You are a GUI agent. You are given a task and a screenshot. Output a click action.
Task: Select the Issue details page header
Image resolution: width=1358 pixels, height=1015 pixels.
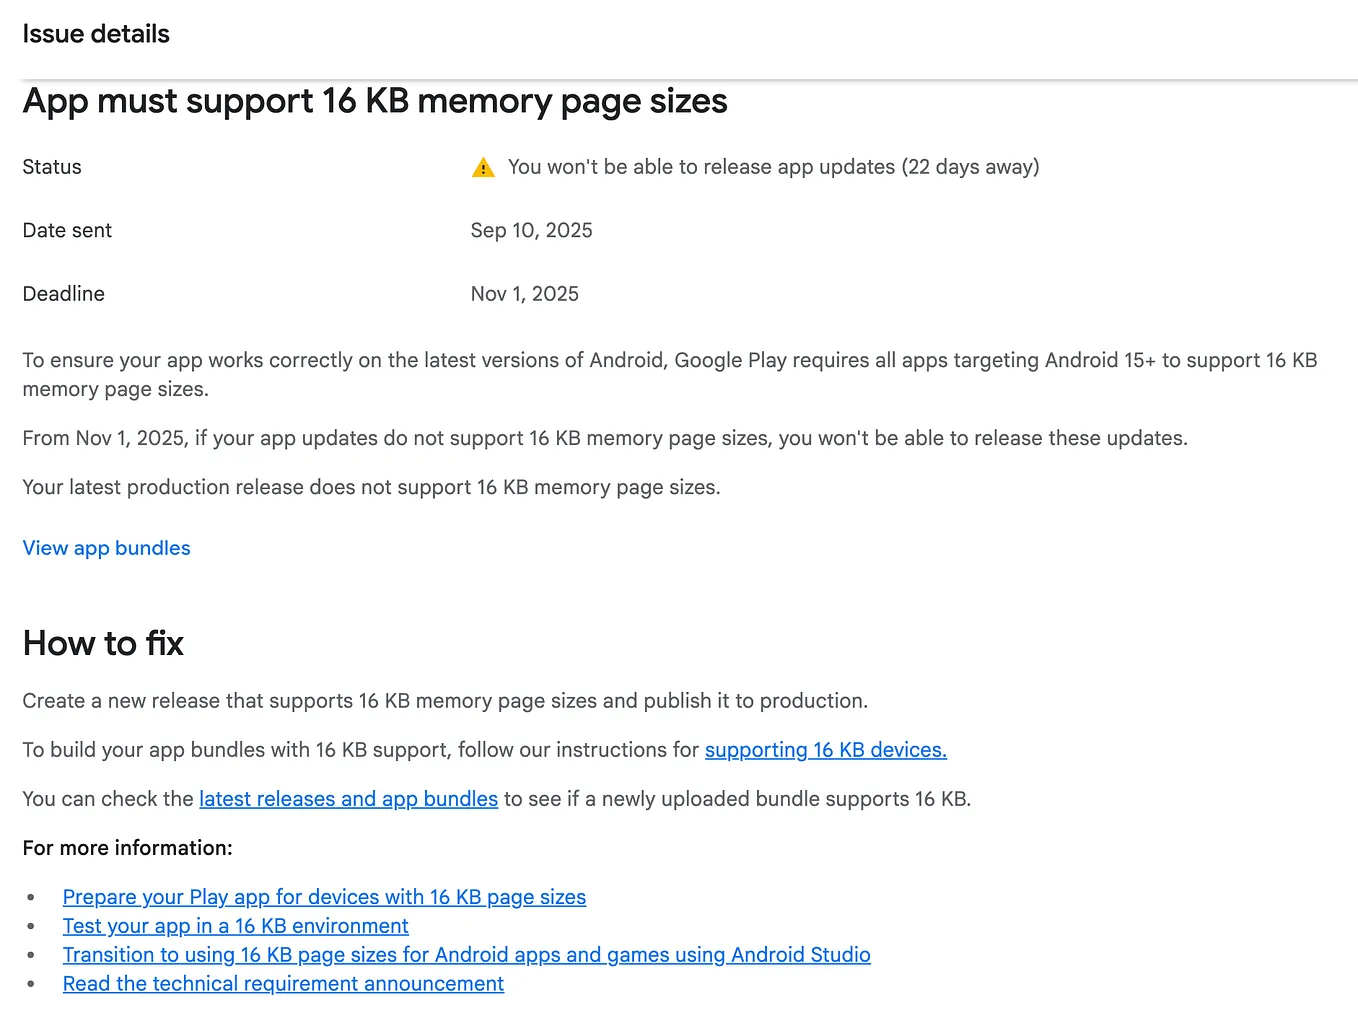[x=95, y=33]
